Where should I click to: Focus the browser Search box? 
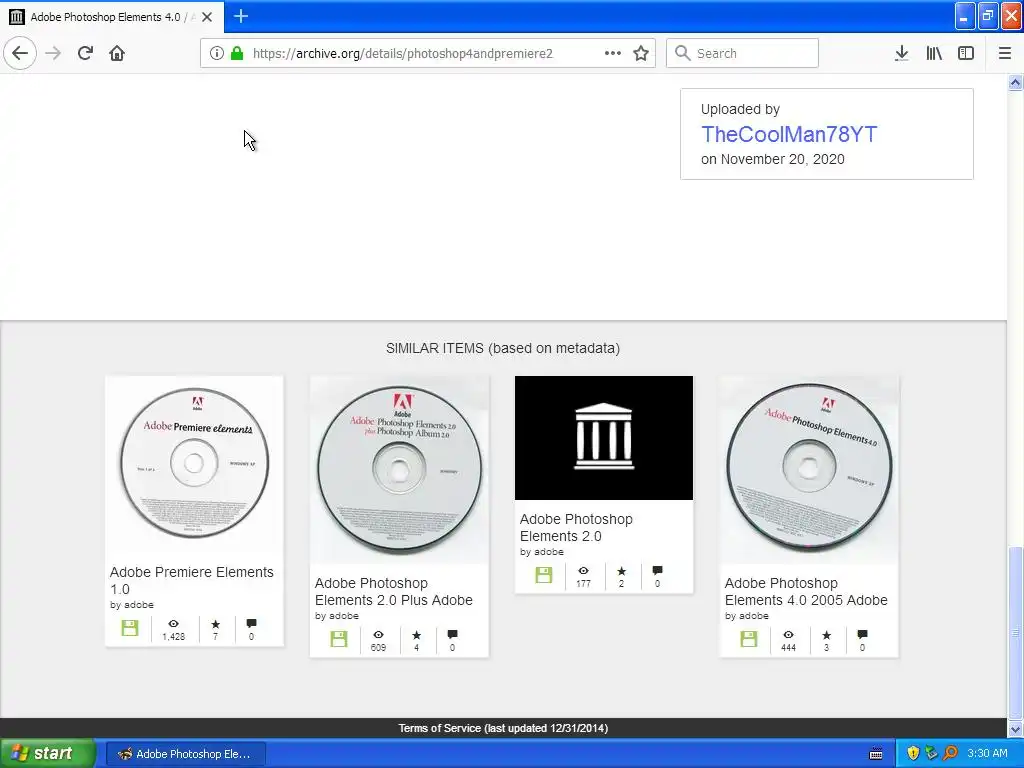[742, 53]
